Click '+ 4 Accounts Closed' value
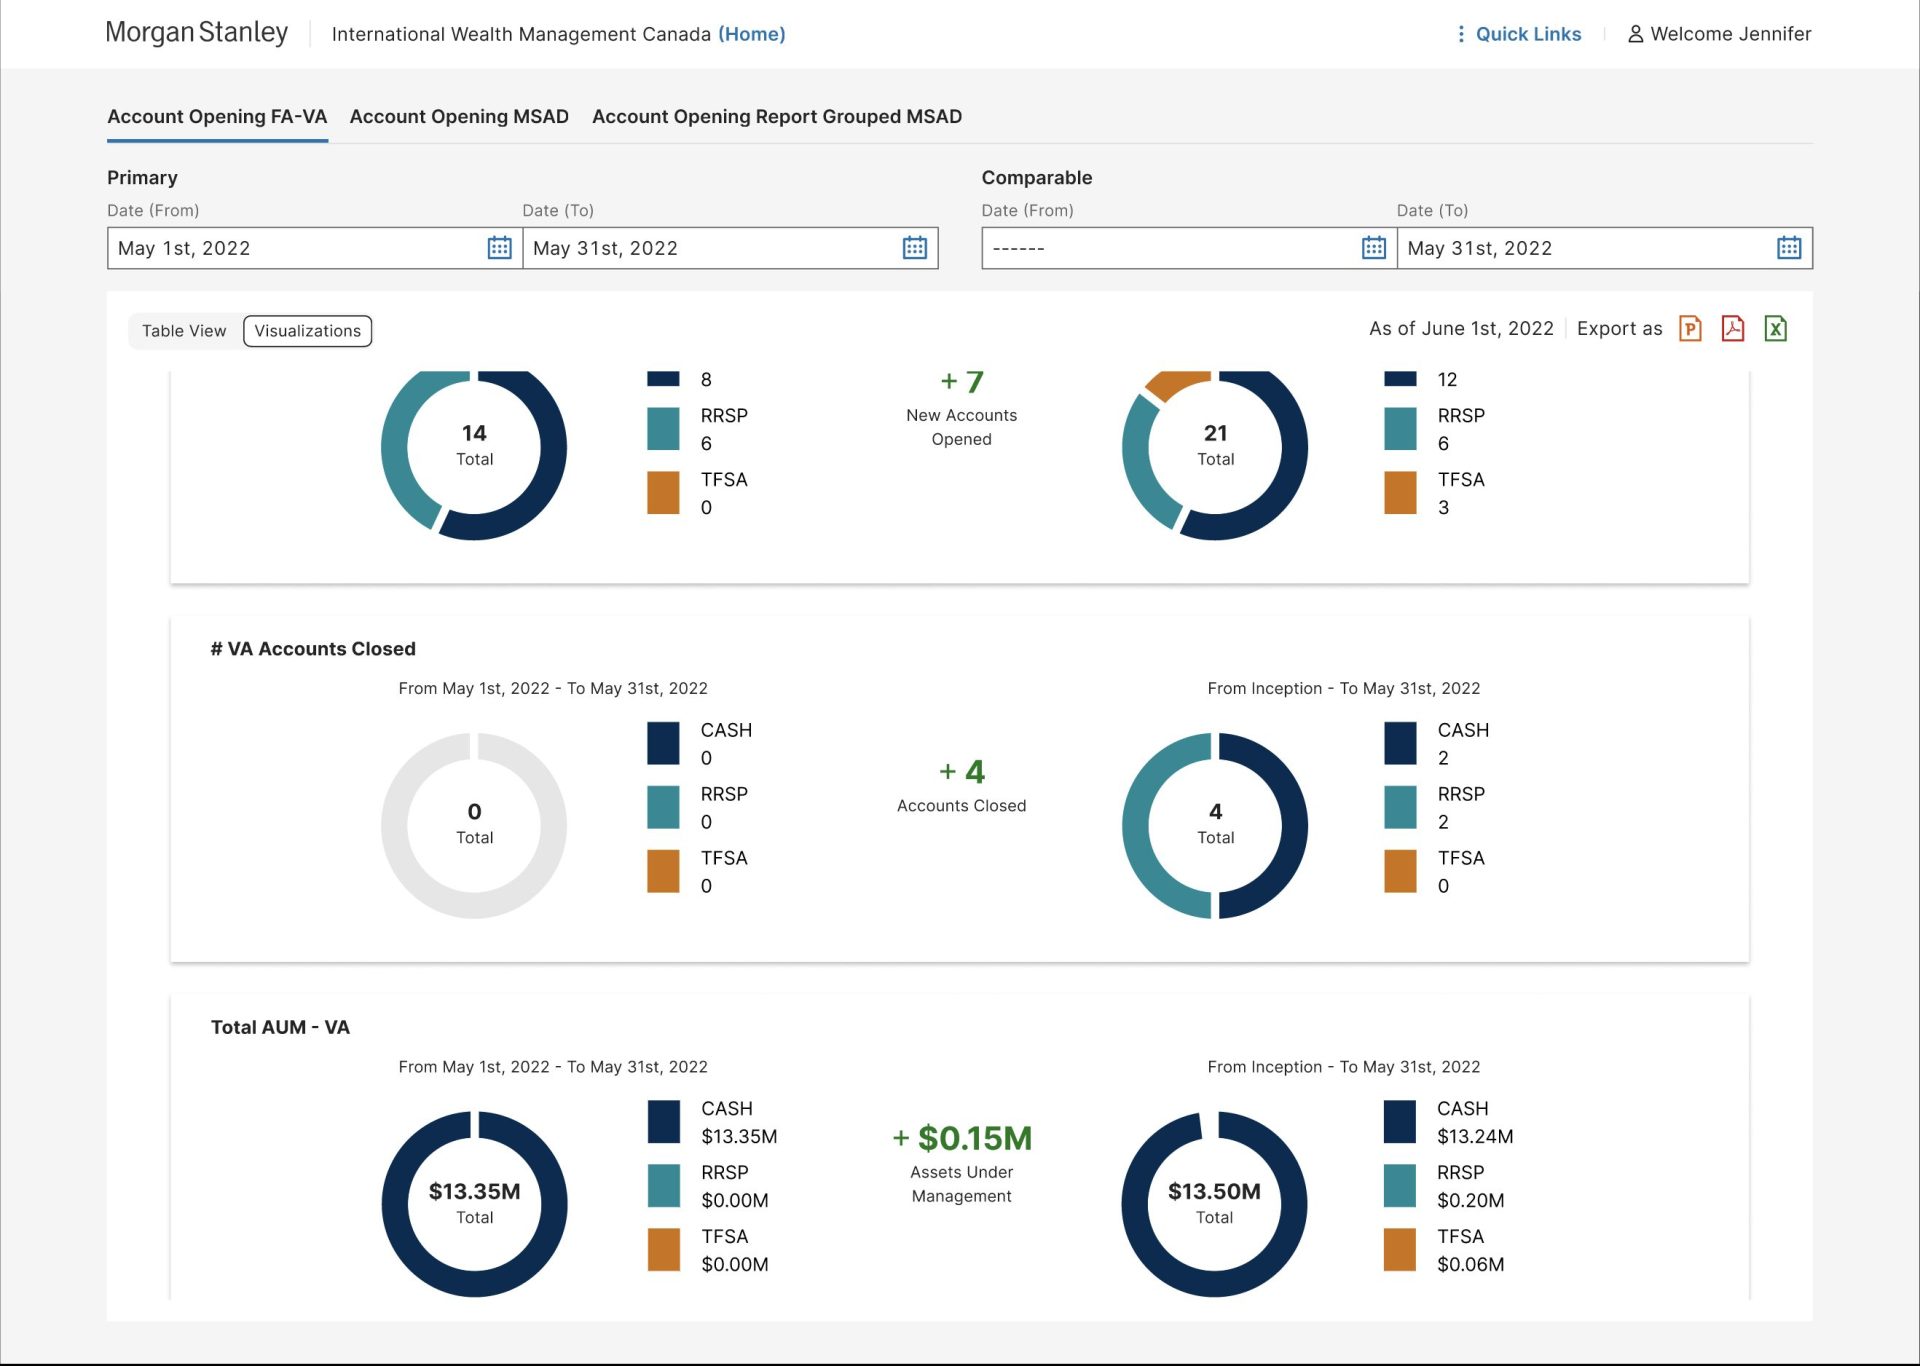This screenshot has width=1920, height=1366. 962,772
